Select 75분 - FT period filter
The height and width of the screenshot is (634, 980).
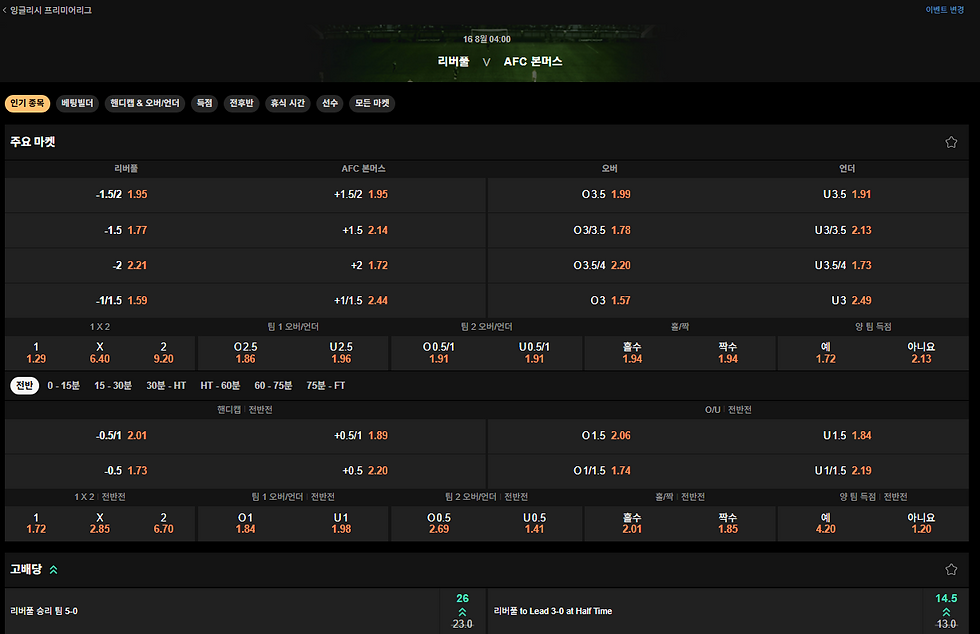[x=326, y=385]
